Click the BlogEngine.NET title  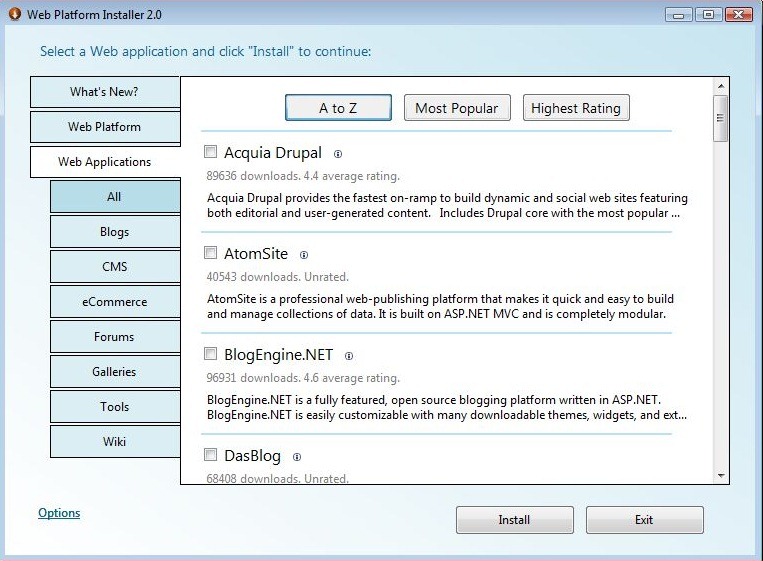tap(279, 355)
